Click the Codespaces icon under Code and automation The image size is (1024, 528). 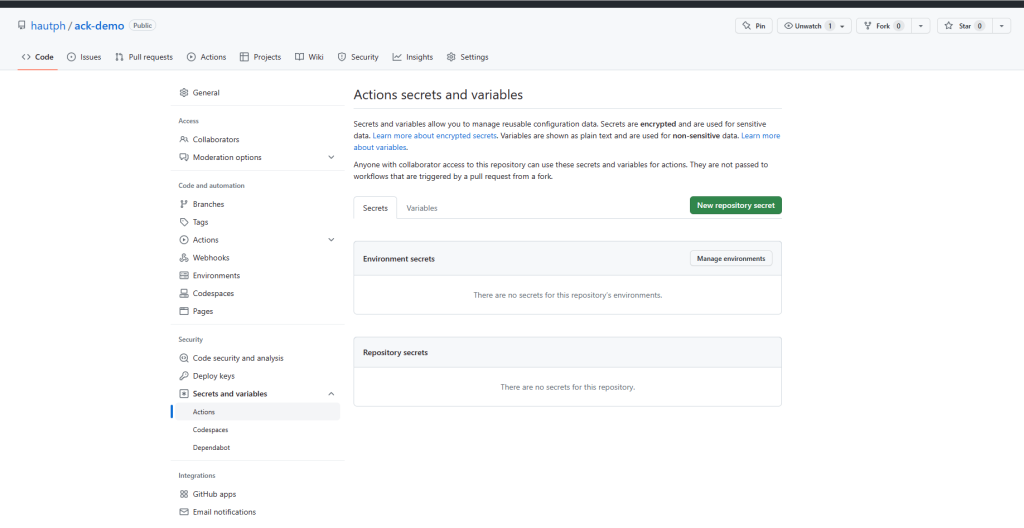(184, 294)
